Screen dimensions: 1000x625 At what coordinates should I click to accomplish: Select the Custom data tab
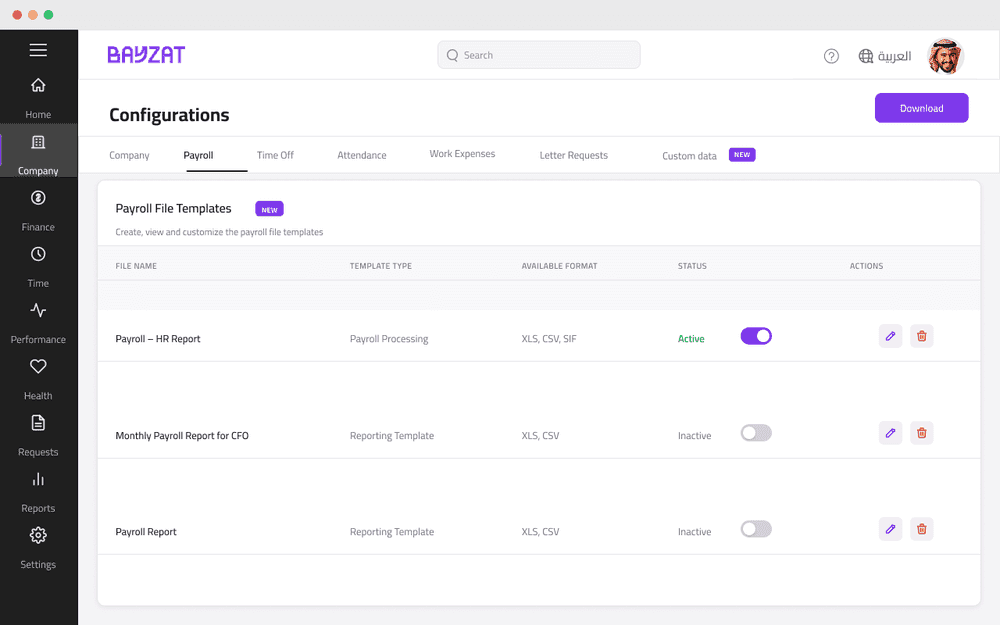point(689,156)
